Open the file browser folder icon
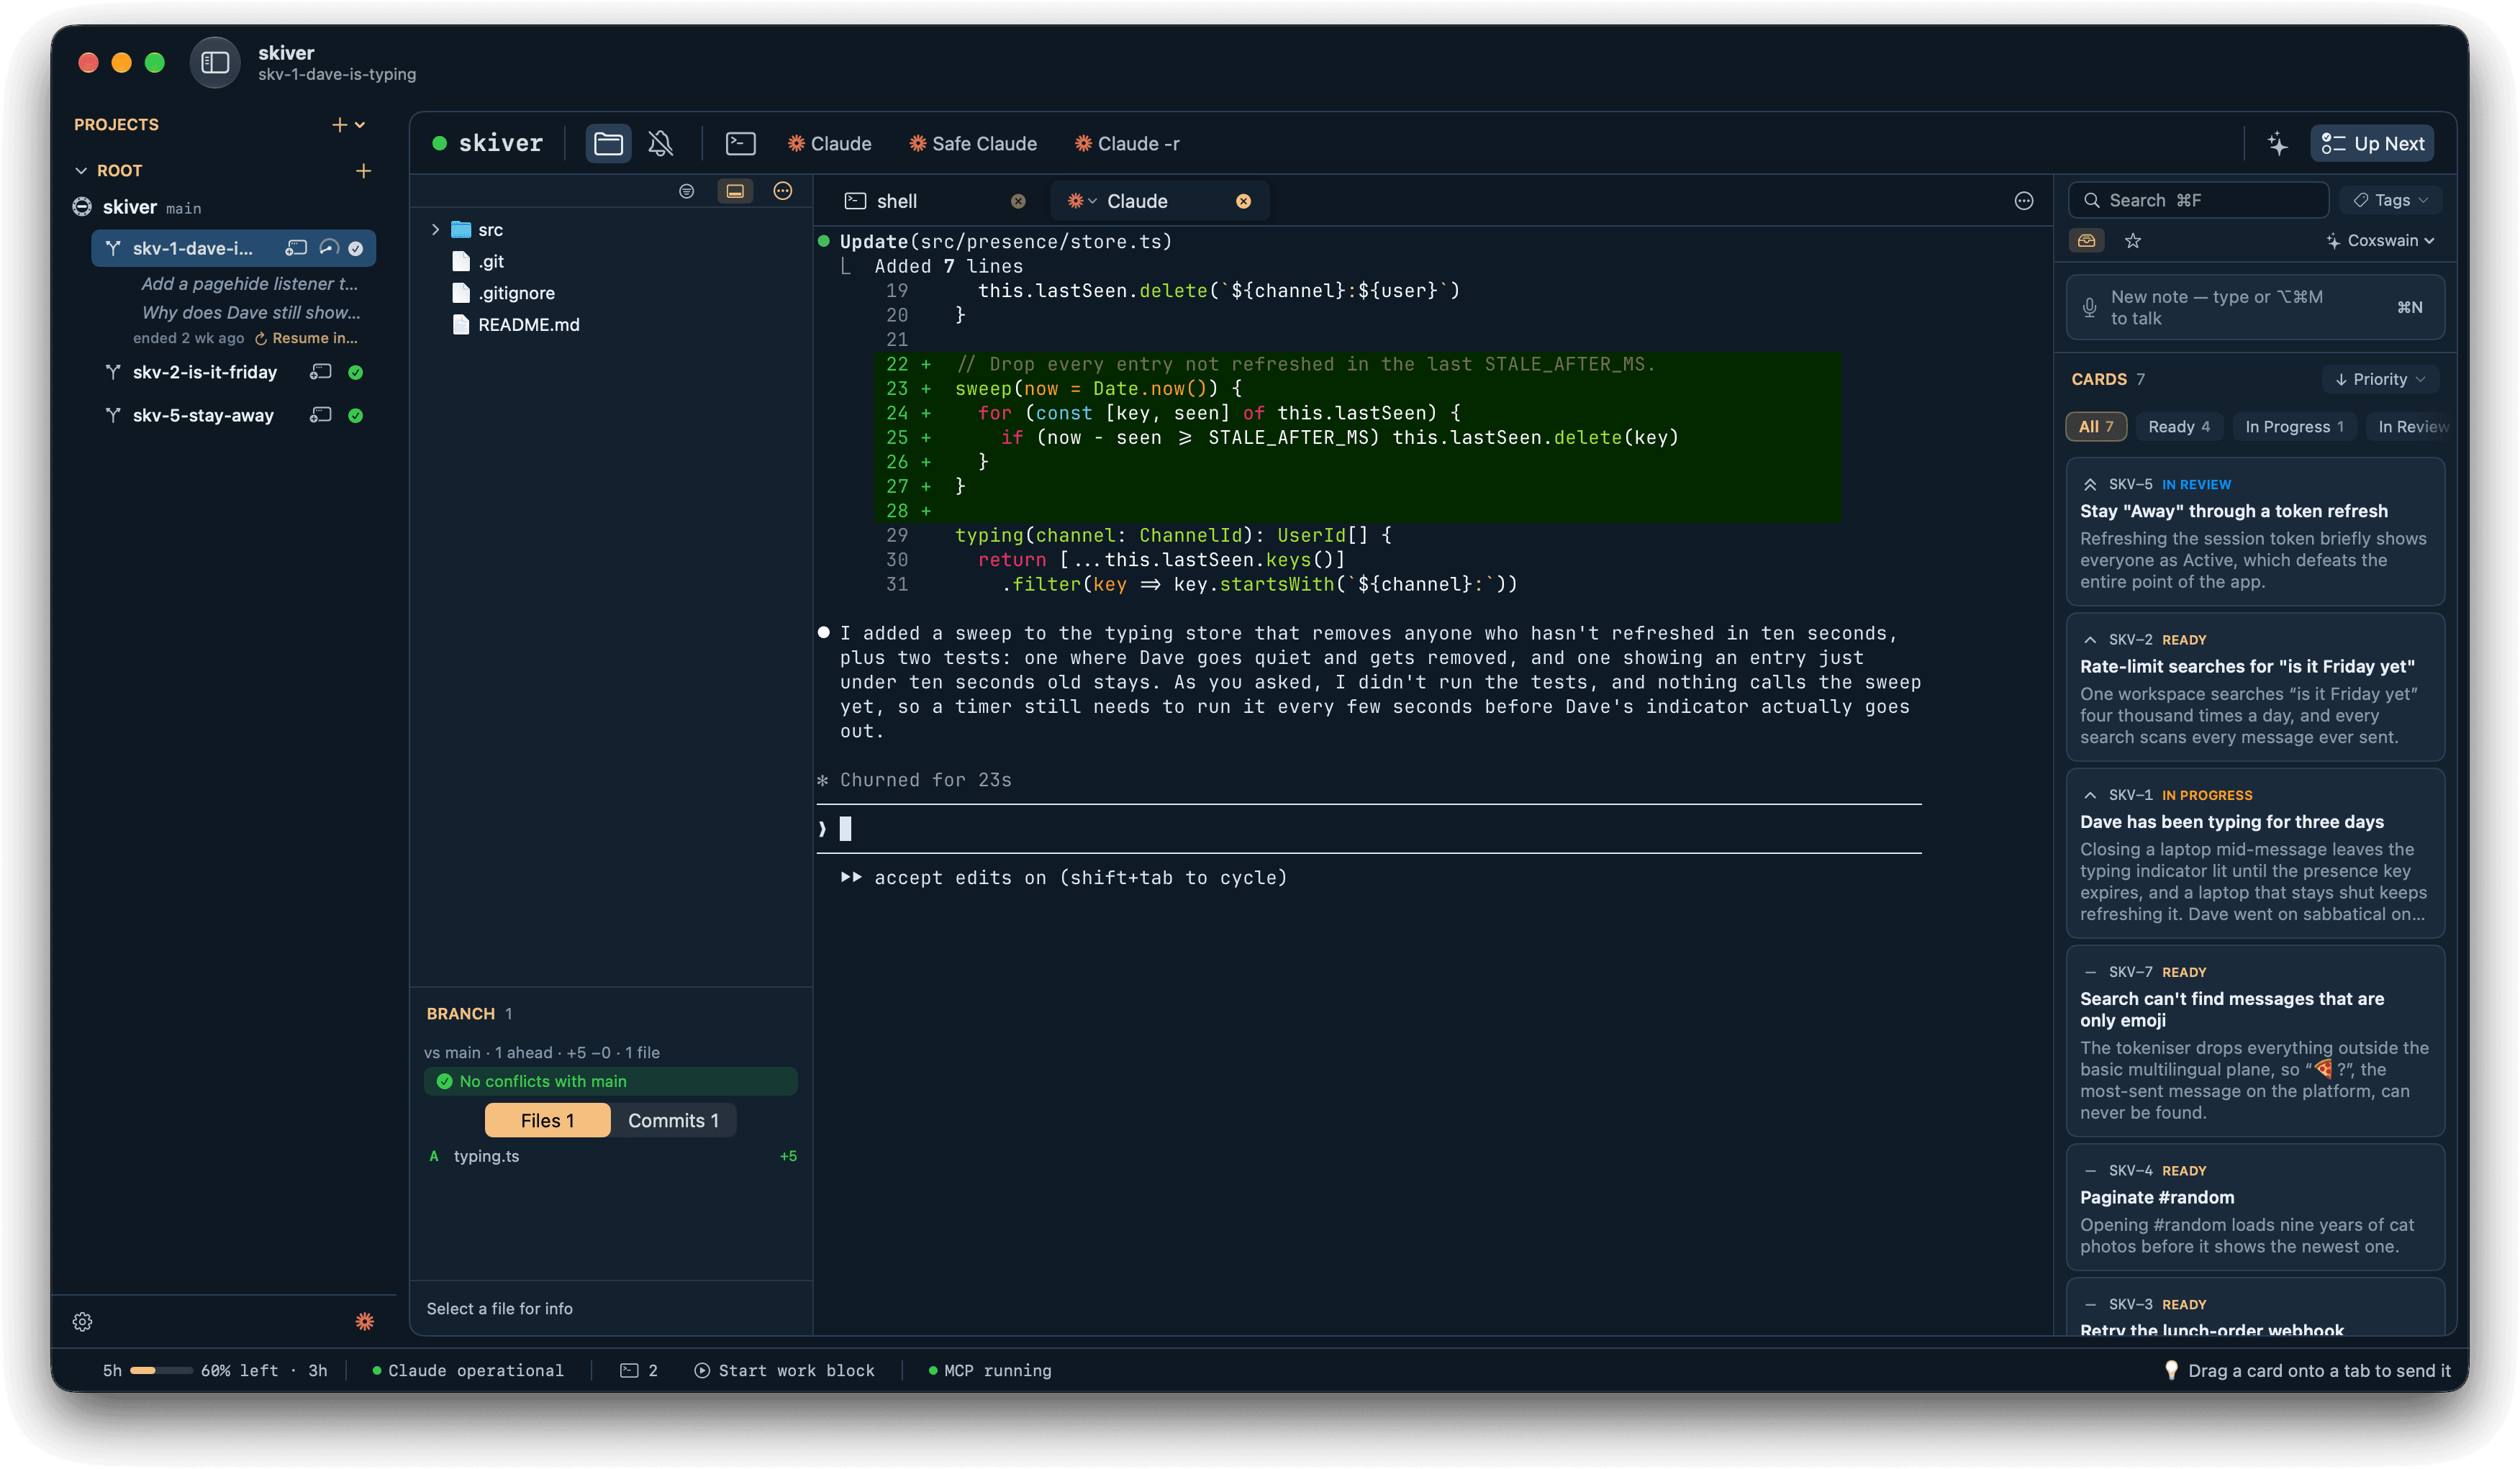2520x1469 pixels. click(608, 144)
